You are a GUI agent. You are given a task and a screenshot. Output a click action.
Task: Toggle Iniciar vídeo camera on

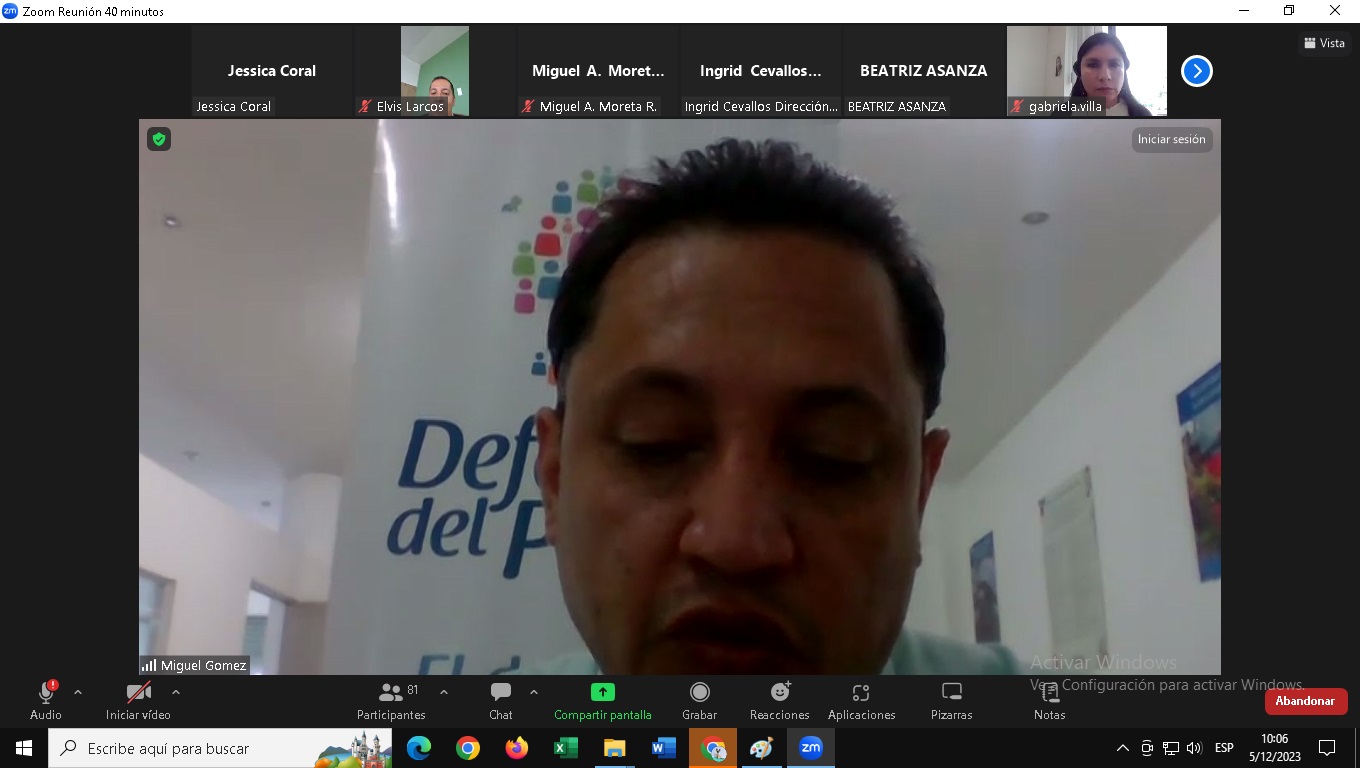[x=138, y=700]
